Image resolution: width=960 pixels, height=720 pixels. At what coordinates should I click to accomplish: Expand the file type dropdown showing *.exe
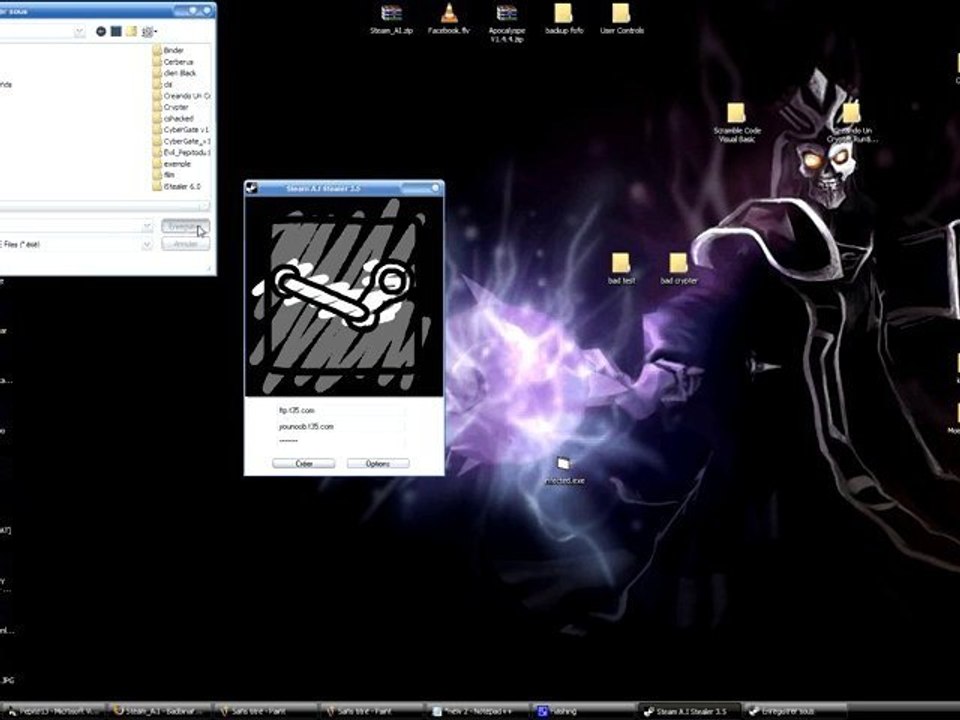(x=147, y=245)
